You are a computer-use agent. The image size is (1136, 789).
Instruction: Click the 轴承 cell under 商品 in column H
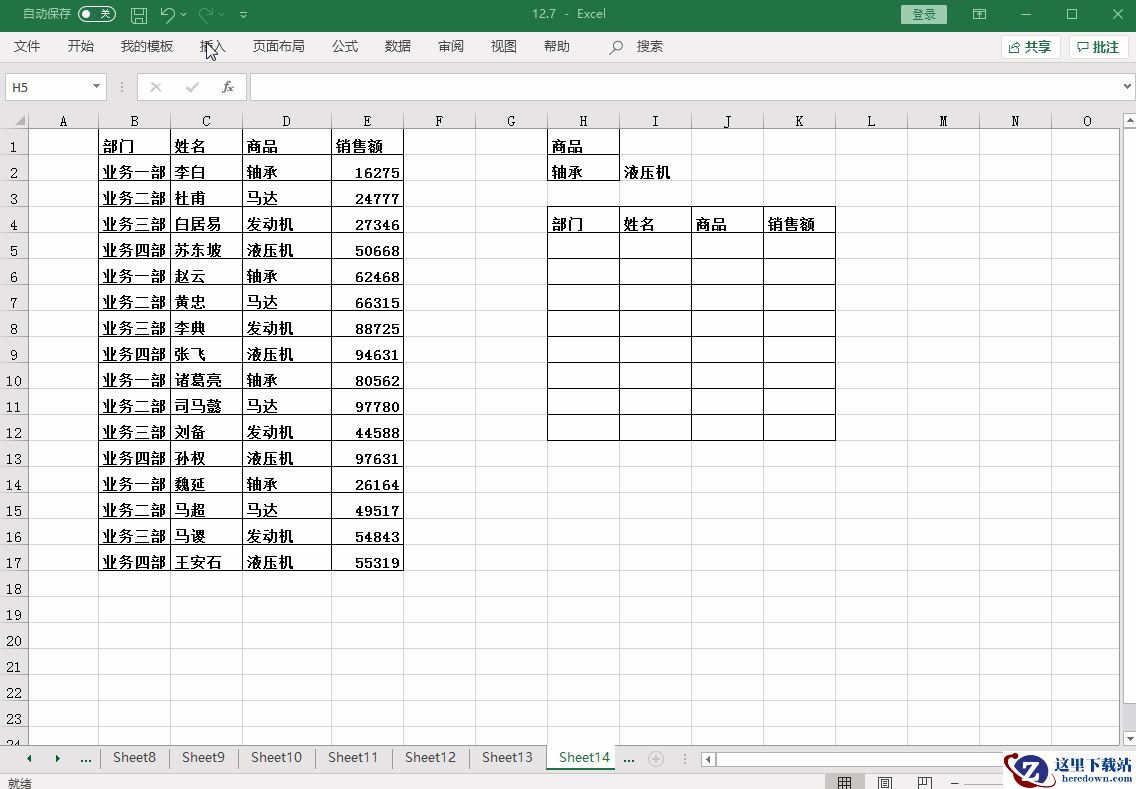click(583, 172)
